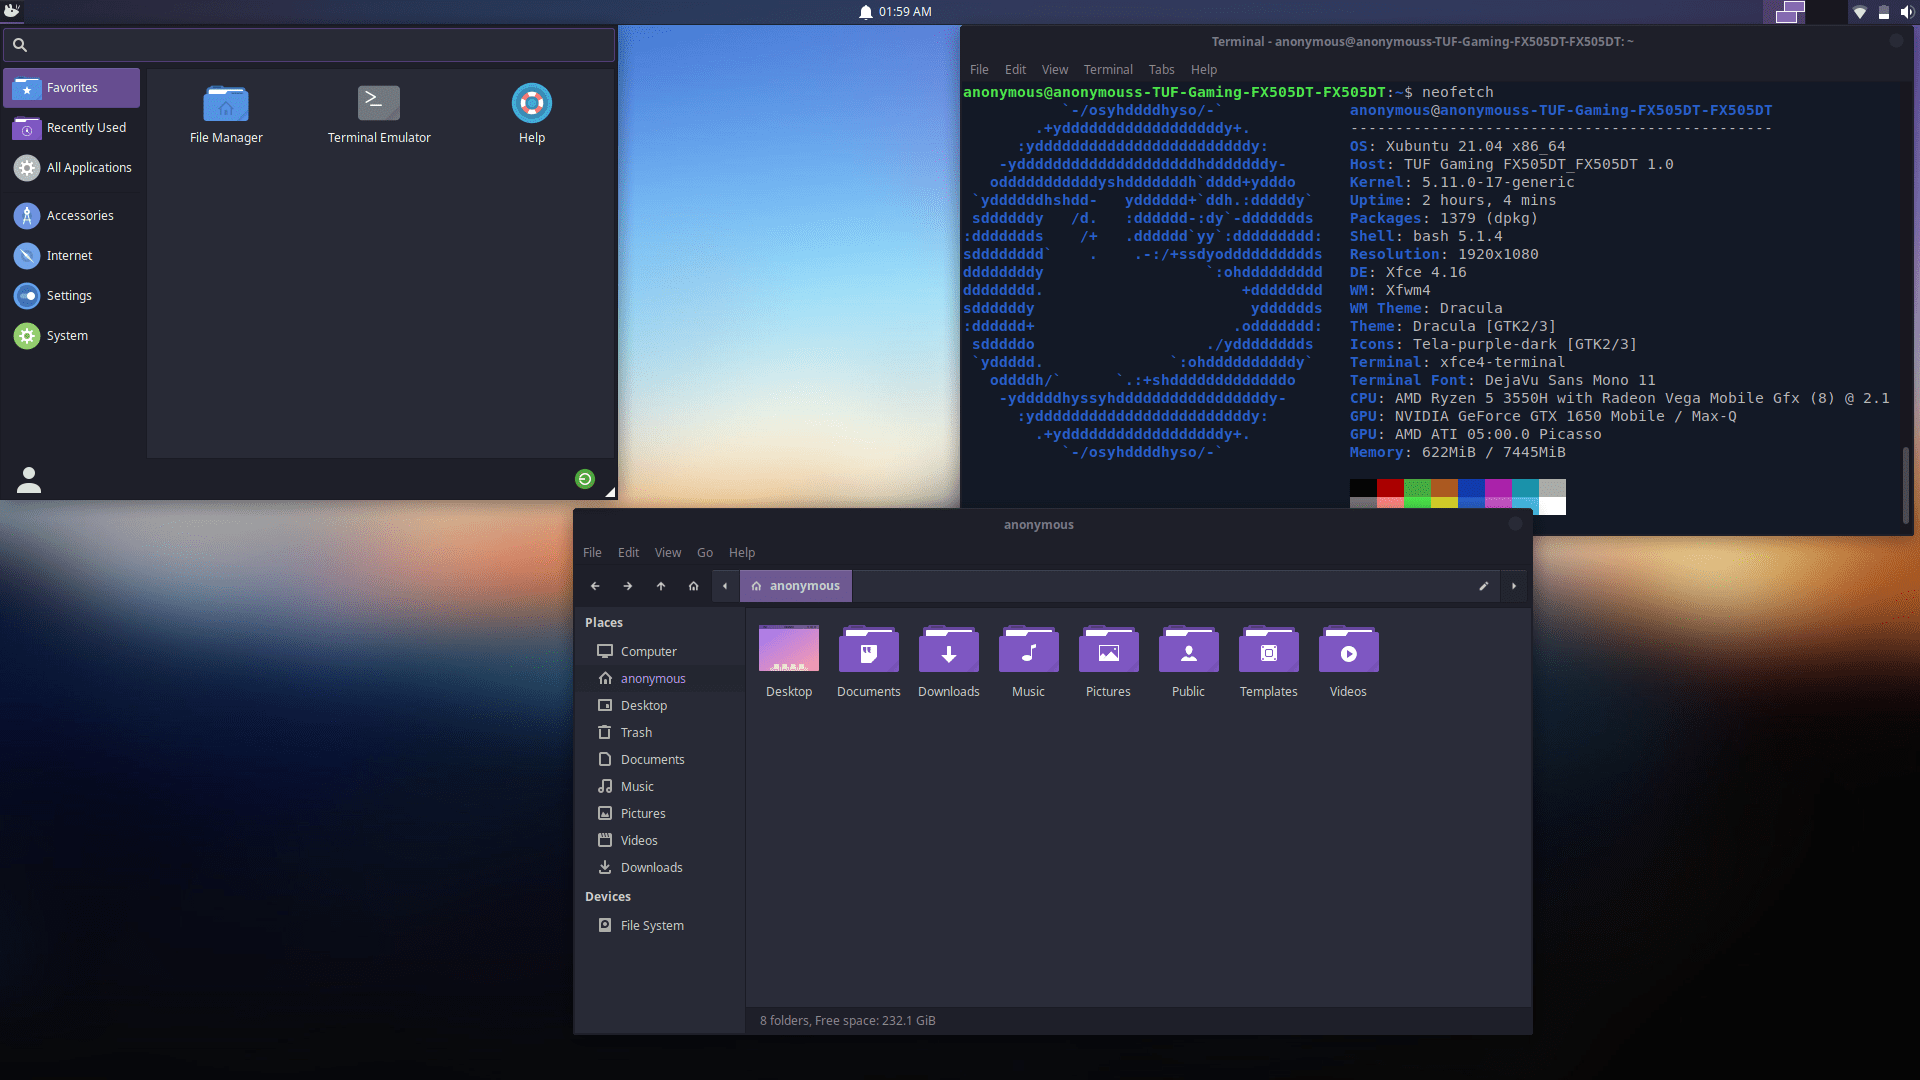Mute audio via tray speaker icon

[1908, 12]
